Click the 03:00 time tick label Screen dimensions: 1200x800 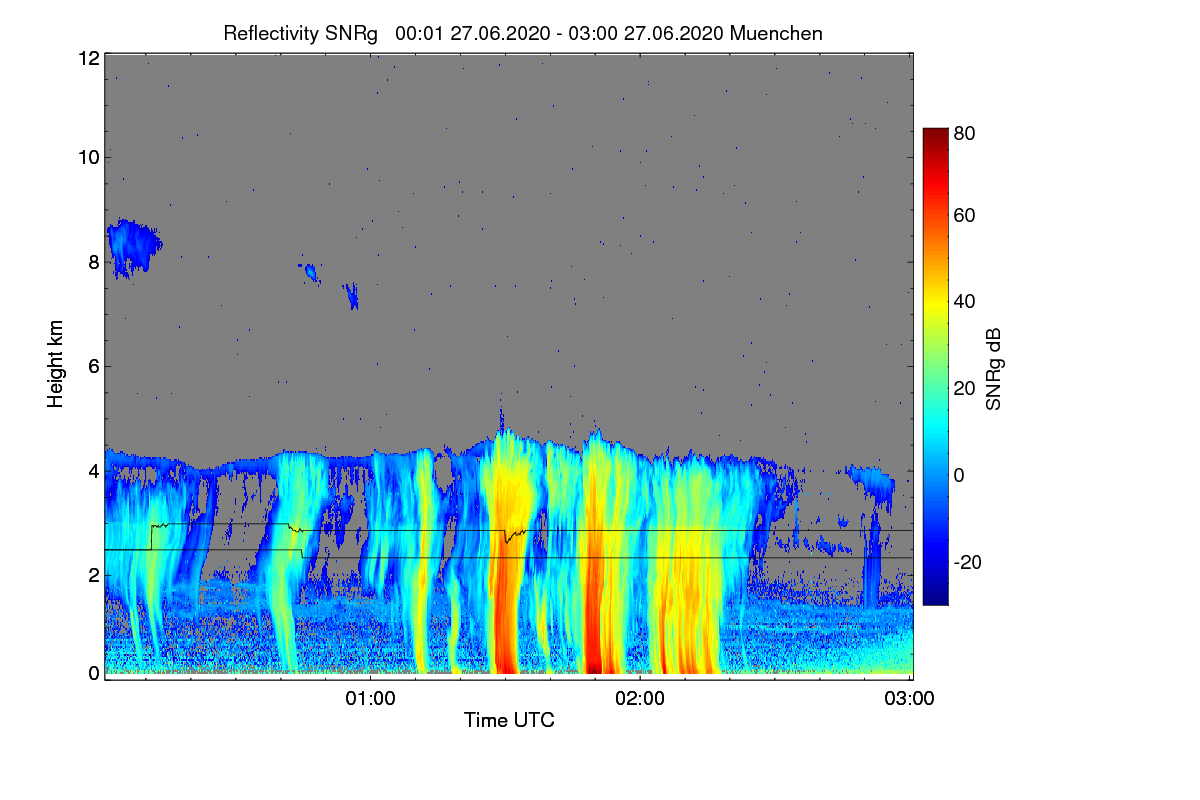point(910,699)
